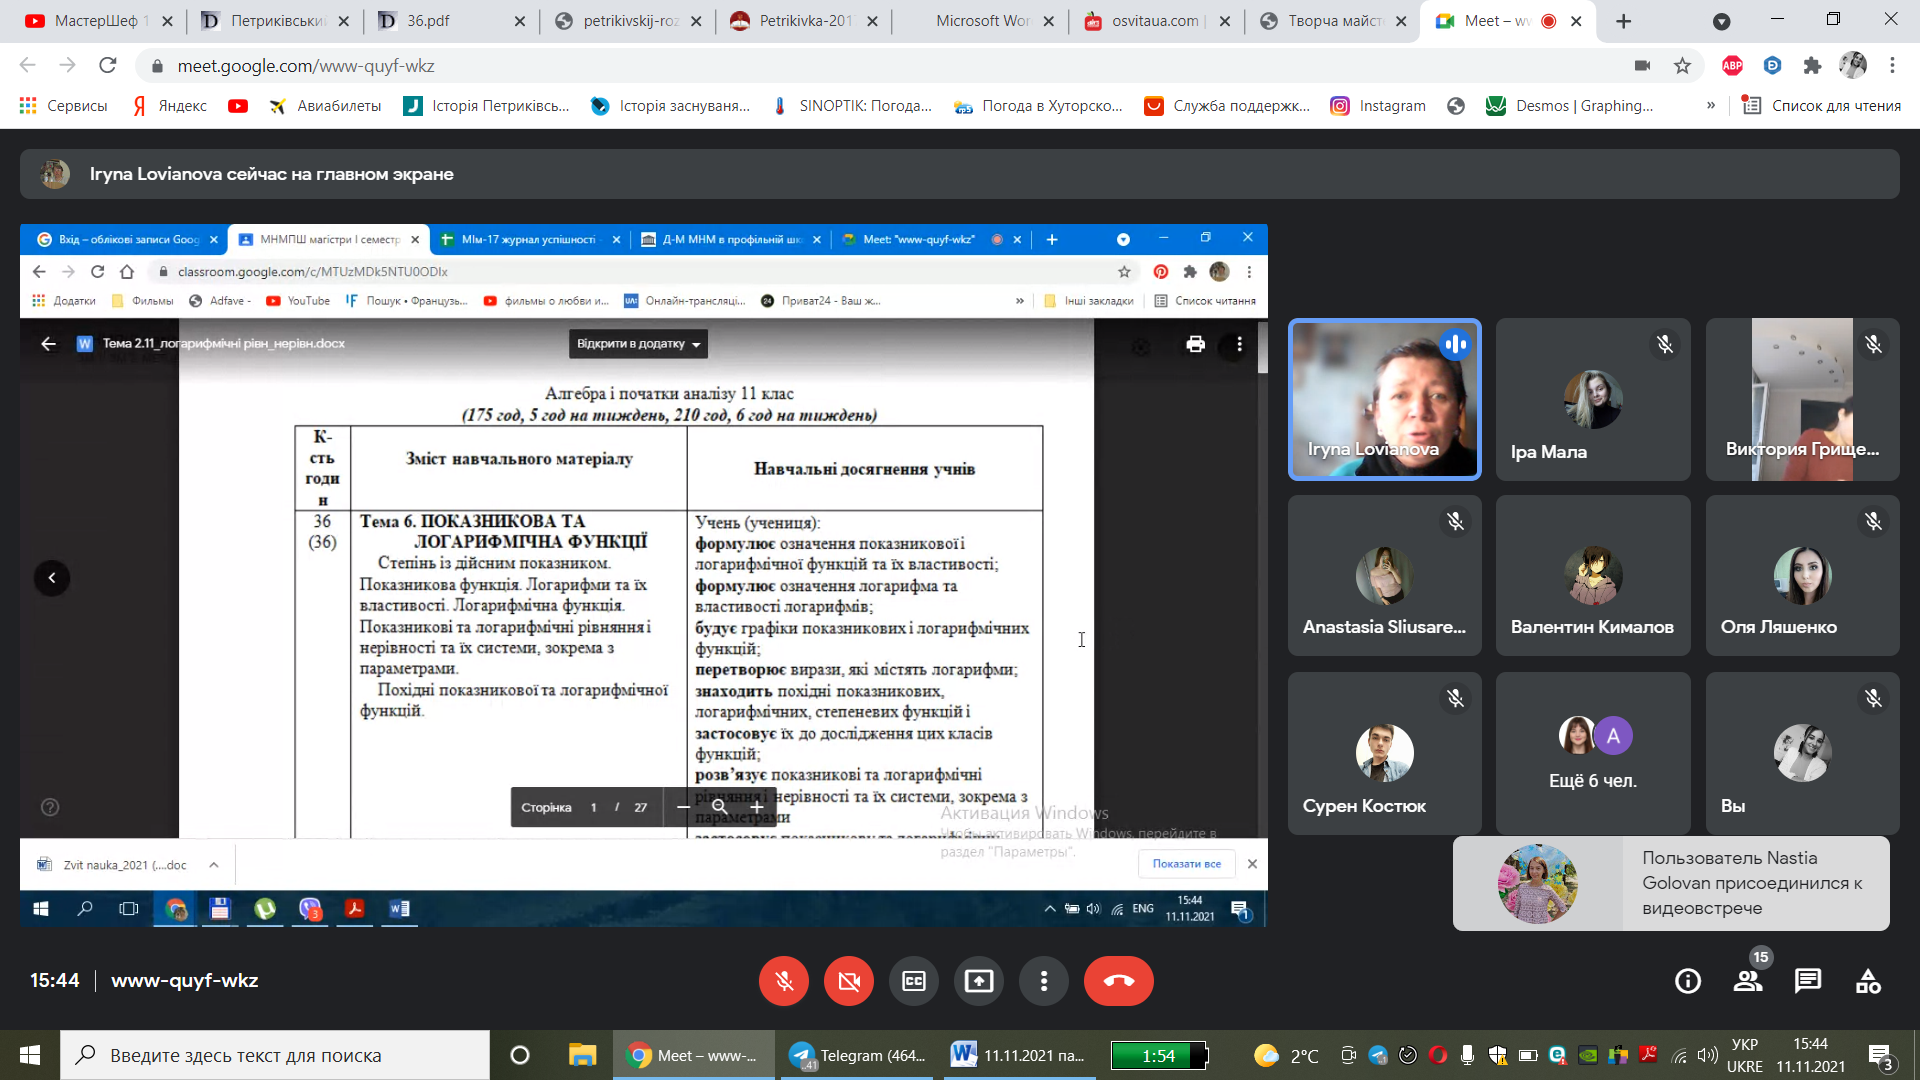The height and width of the screenshot is (1080, 1920).
Task: Open the YouTube bookmark icon
Action: (238, 106)
